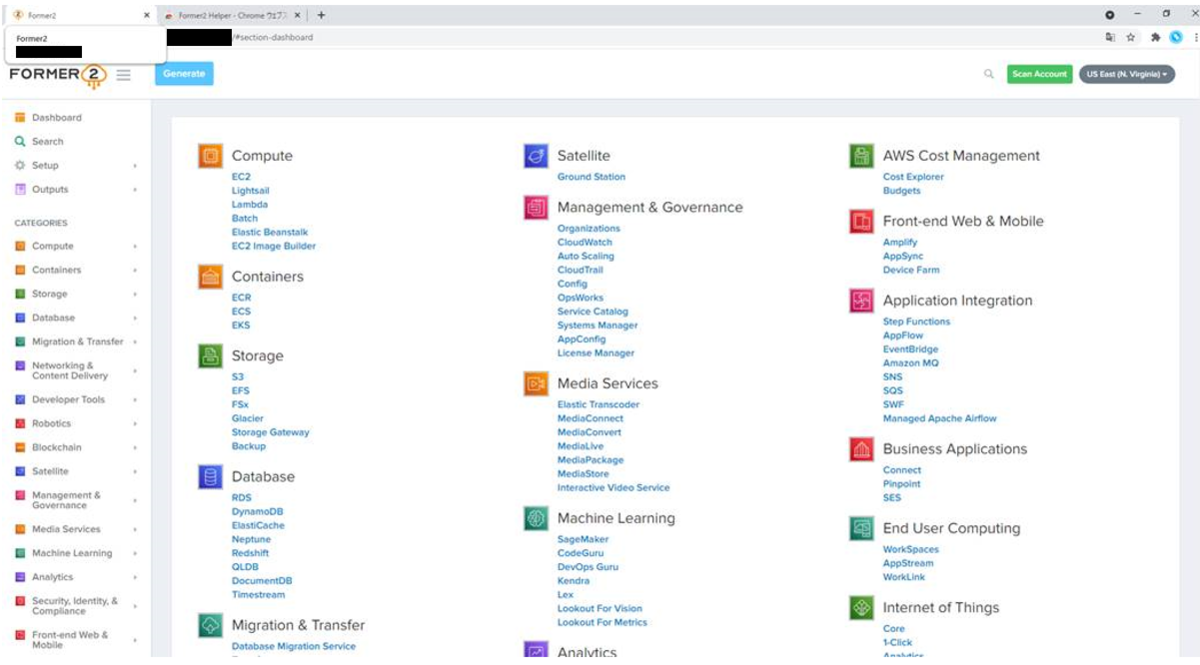Open the EKS link

tap(241, 326)
